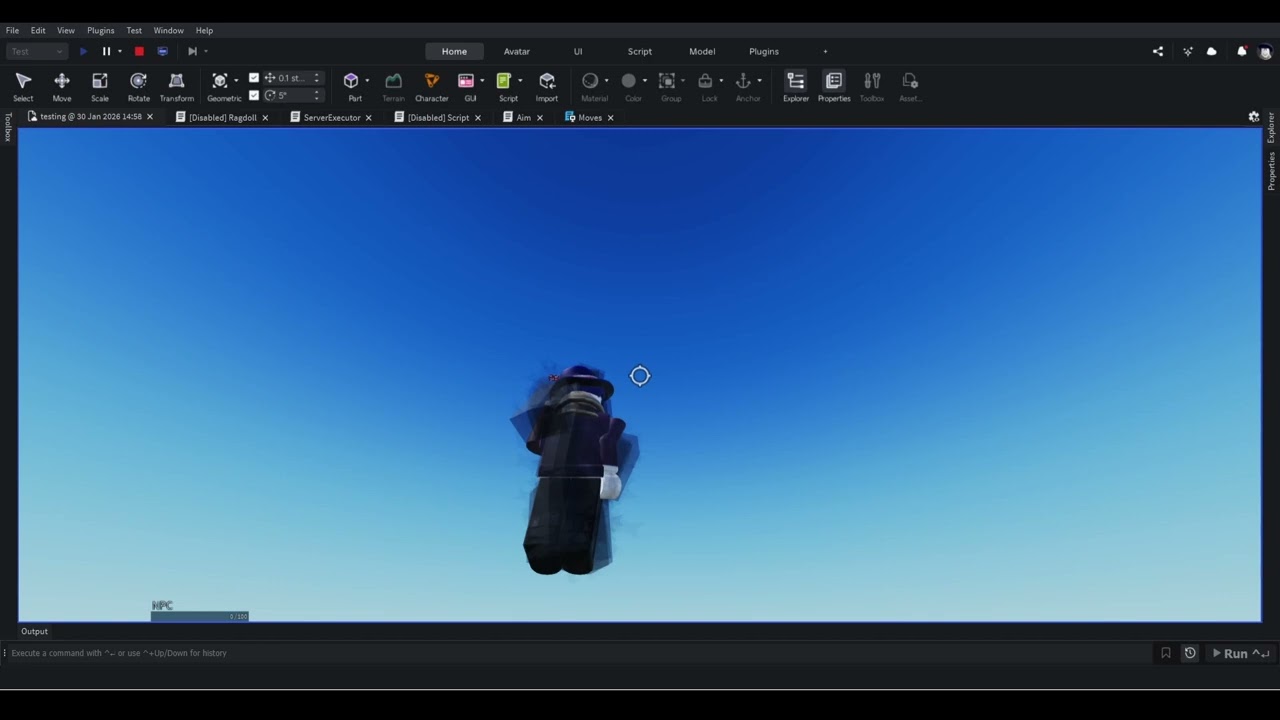Open the Edit menu
The height and width of the screenshot is (720, 1280).
click(38, 30)
